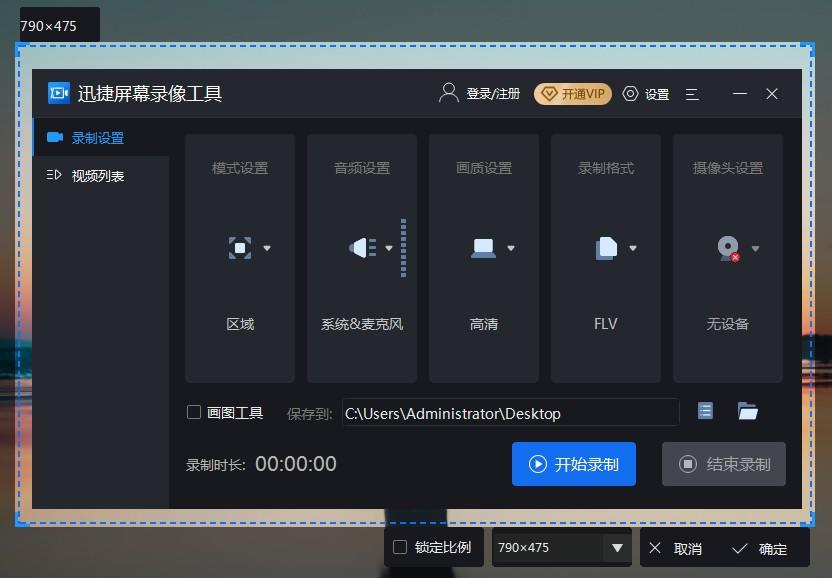Click the 00:00:00 recording duration
Image resolution: width=832 pixels, height=578 pixels.
click(x=296, y=464)
